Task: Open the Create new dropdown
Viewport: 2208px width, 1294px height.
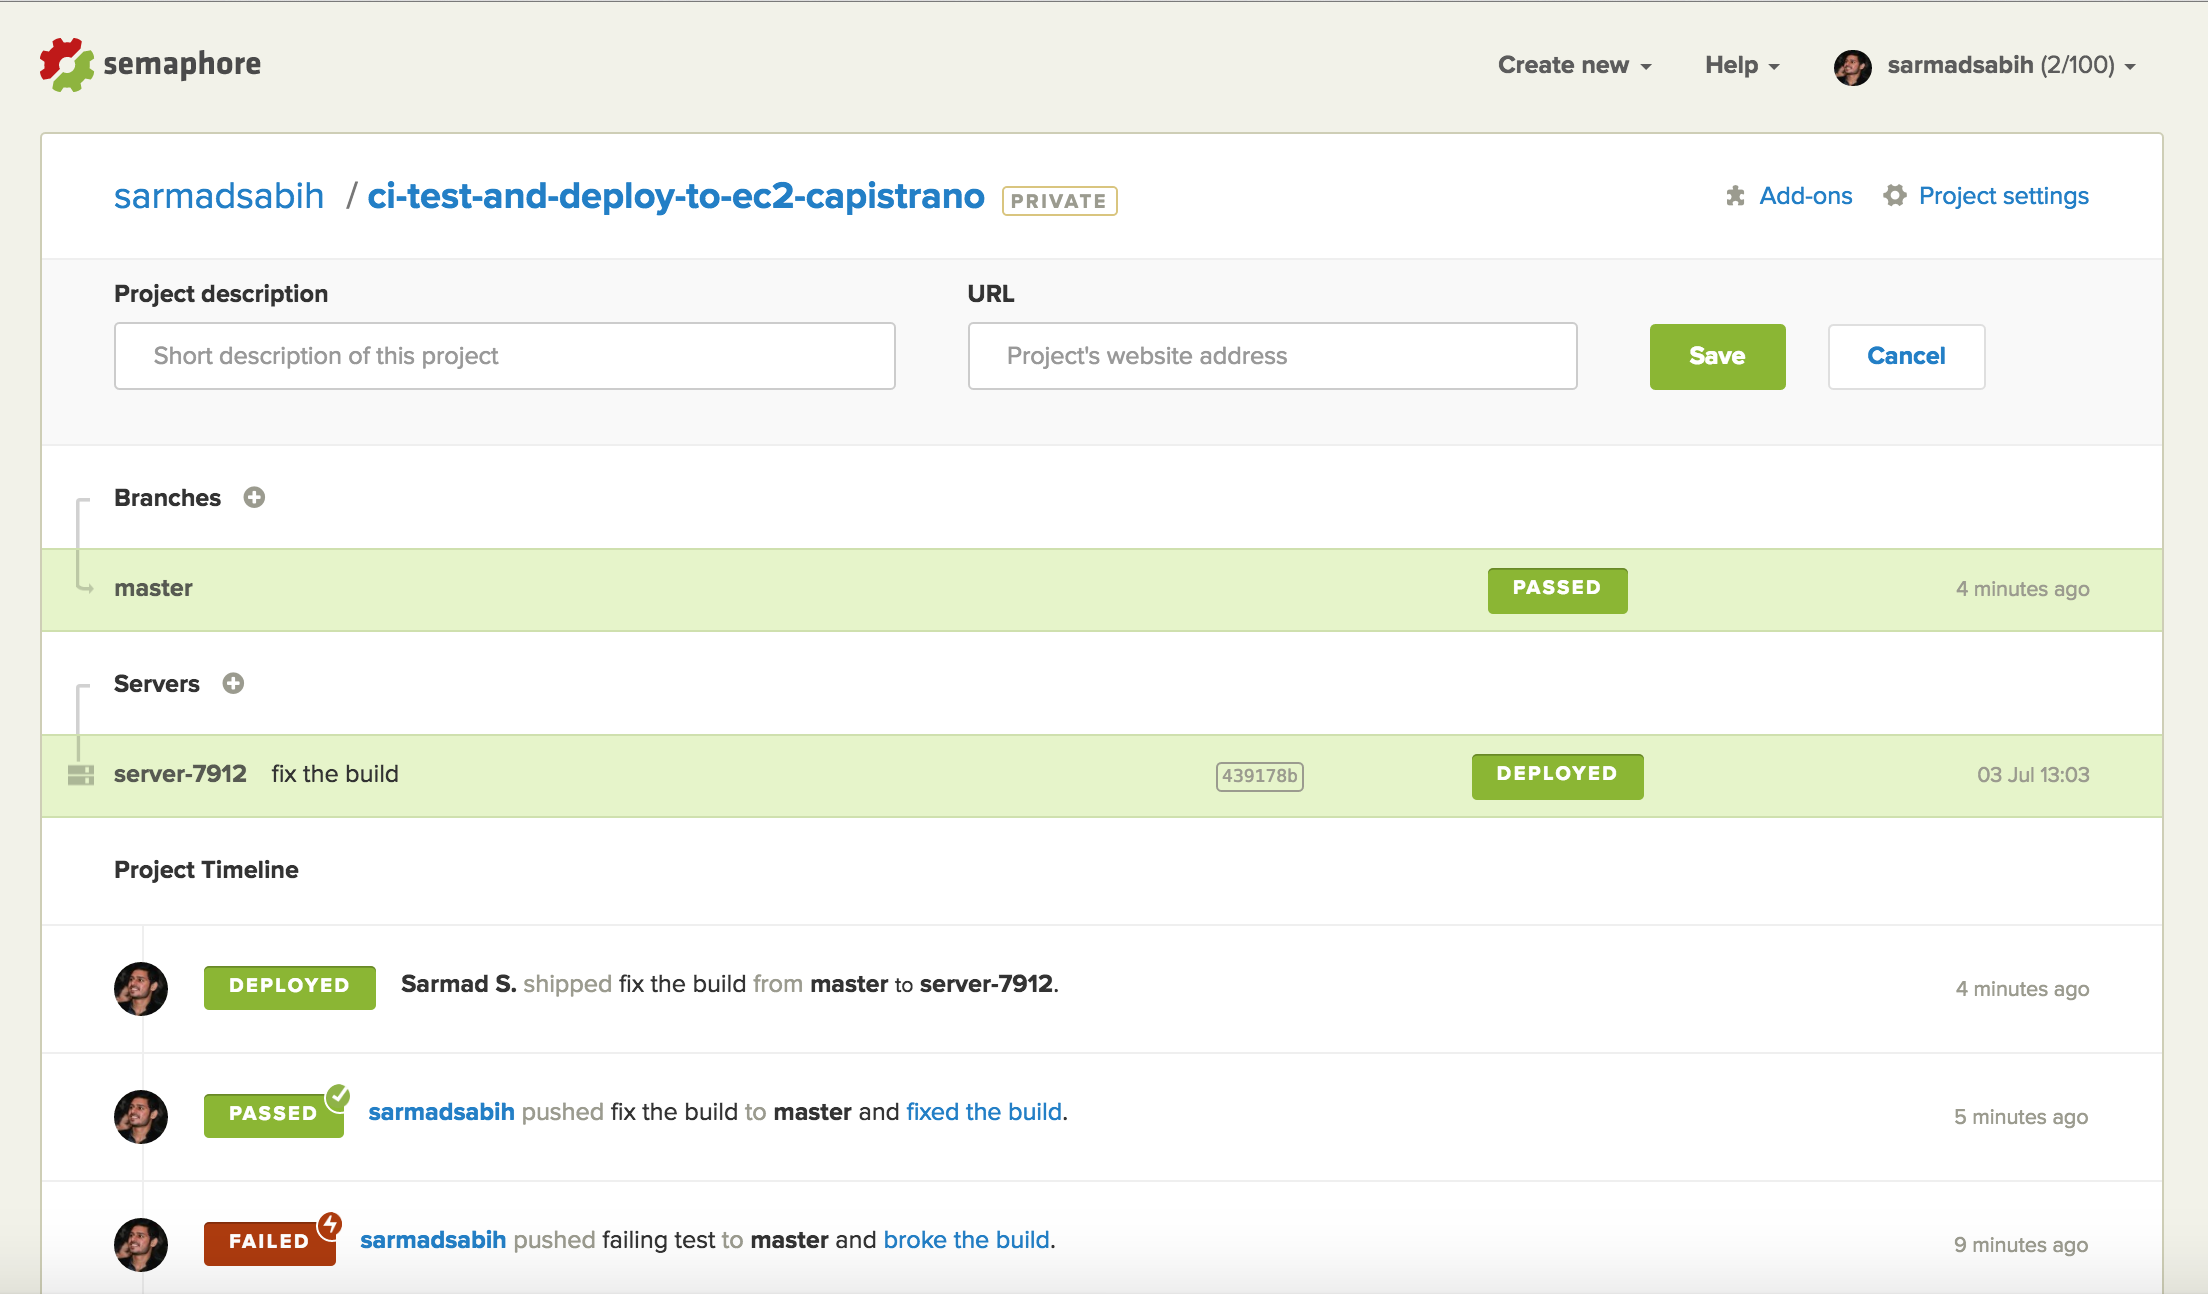Action: coord(1574,65)
